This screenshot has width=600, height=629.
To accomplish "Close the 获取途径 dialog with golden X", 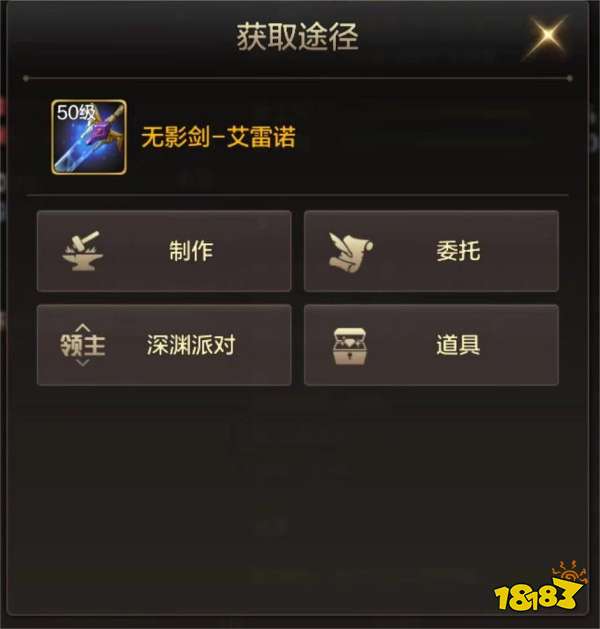I will tap(547, 36).
